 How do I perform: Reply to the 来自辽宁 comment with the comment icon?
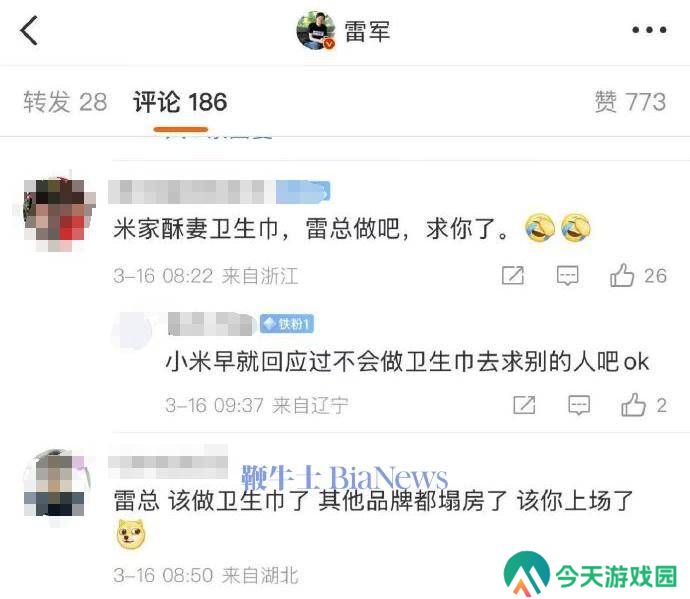click(x=579, y=405)
